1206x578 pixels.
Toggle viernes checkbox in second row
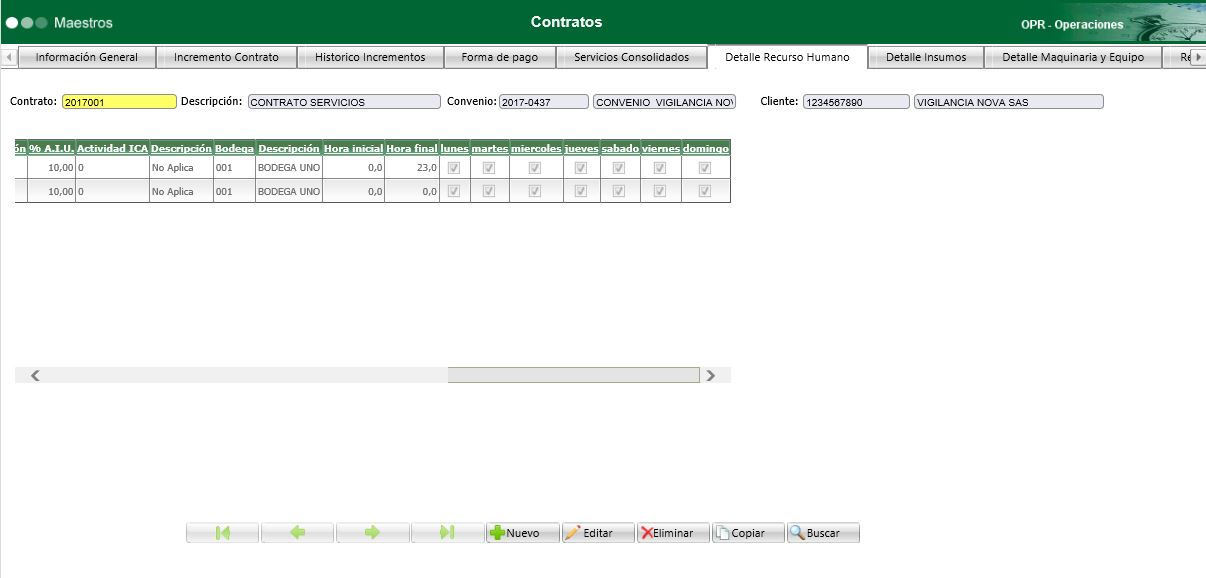[x=660, y=191]
